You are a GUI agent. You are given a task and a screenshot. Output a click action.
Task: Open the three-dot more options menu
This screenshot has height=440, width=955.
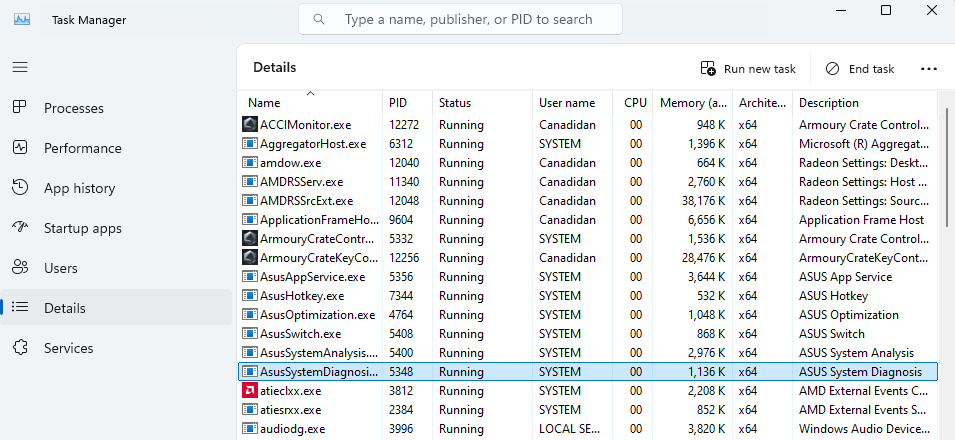point(928,69)
